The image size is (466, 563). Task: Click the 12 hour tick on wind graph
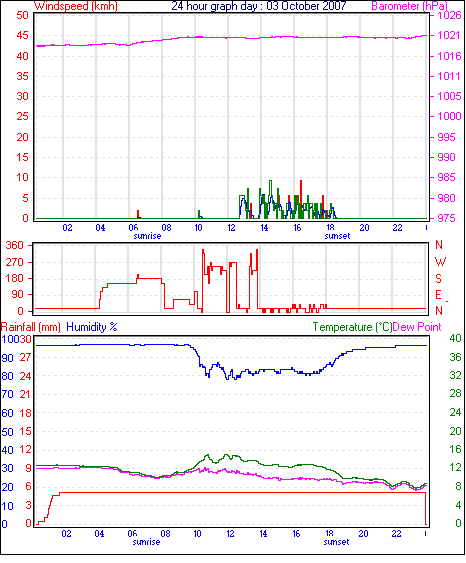coord(231,228)
